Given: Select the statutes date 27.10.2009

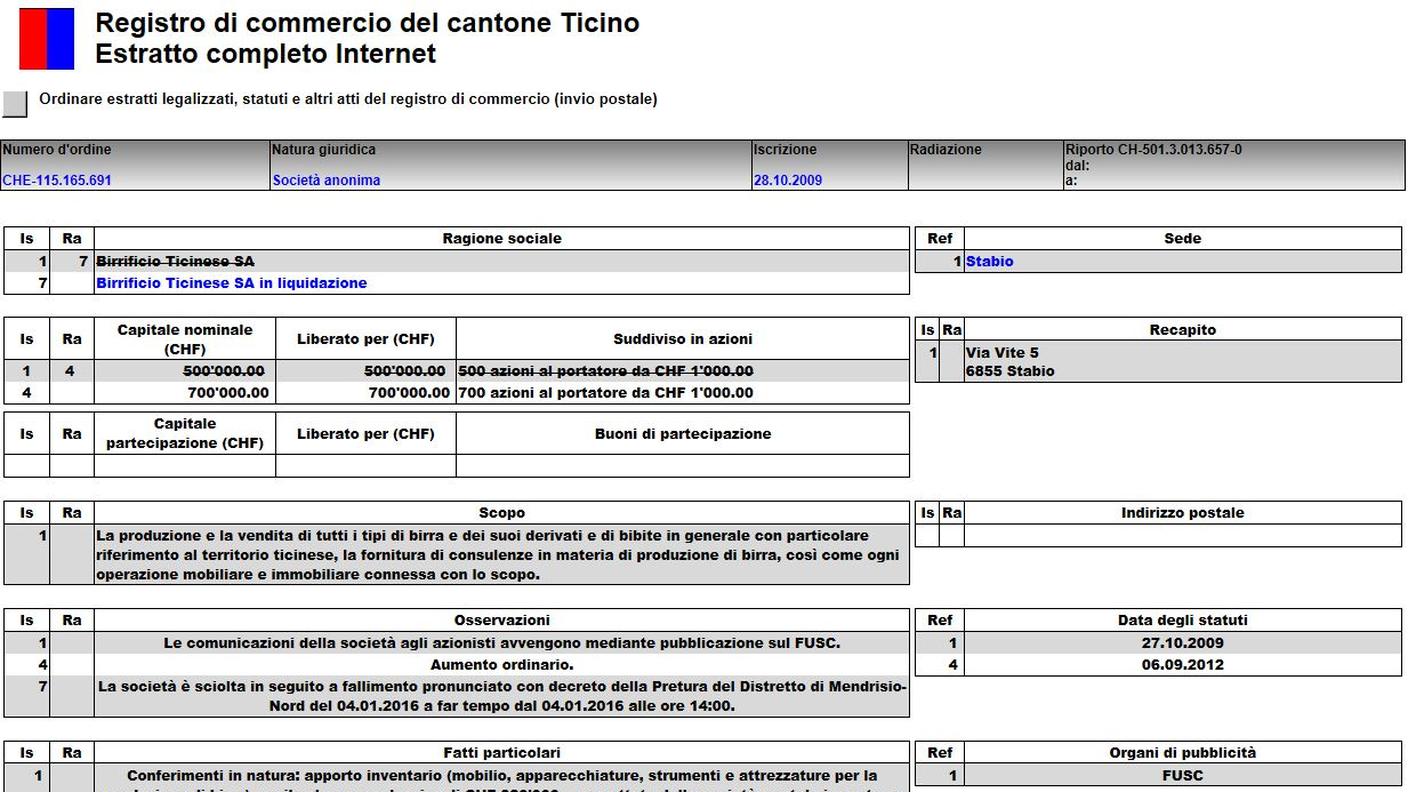Looking at the screenshot, I should [1182, 643].
